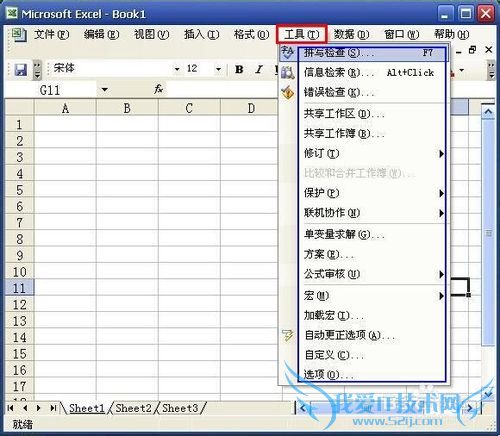Click the formula bar input area
Screen dimensions: 500x436
pyautogui.click(x=222, y=89)
